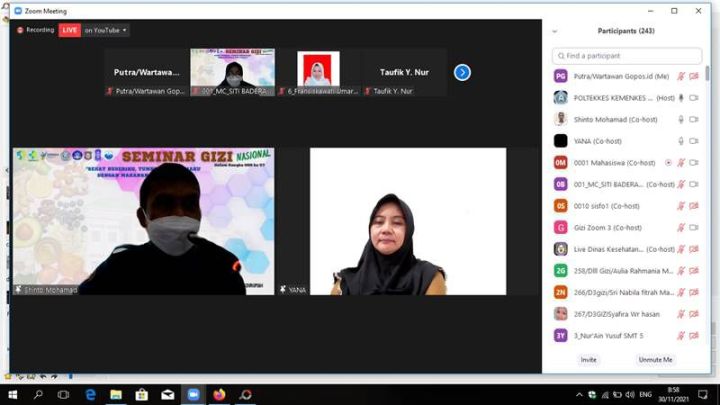This screenshot has height=405, width=720.
Task: Click the red LIVE badge
Action: click(69, 30)
